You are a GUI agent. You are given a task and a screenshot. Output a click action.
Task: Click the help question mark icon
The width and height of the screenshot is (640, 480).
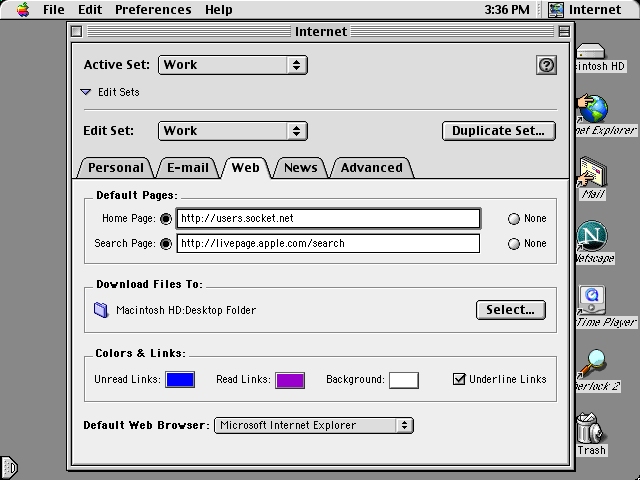546,65
